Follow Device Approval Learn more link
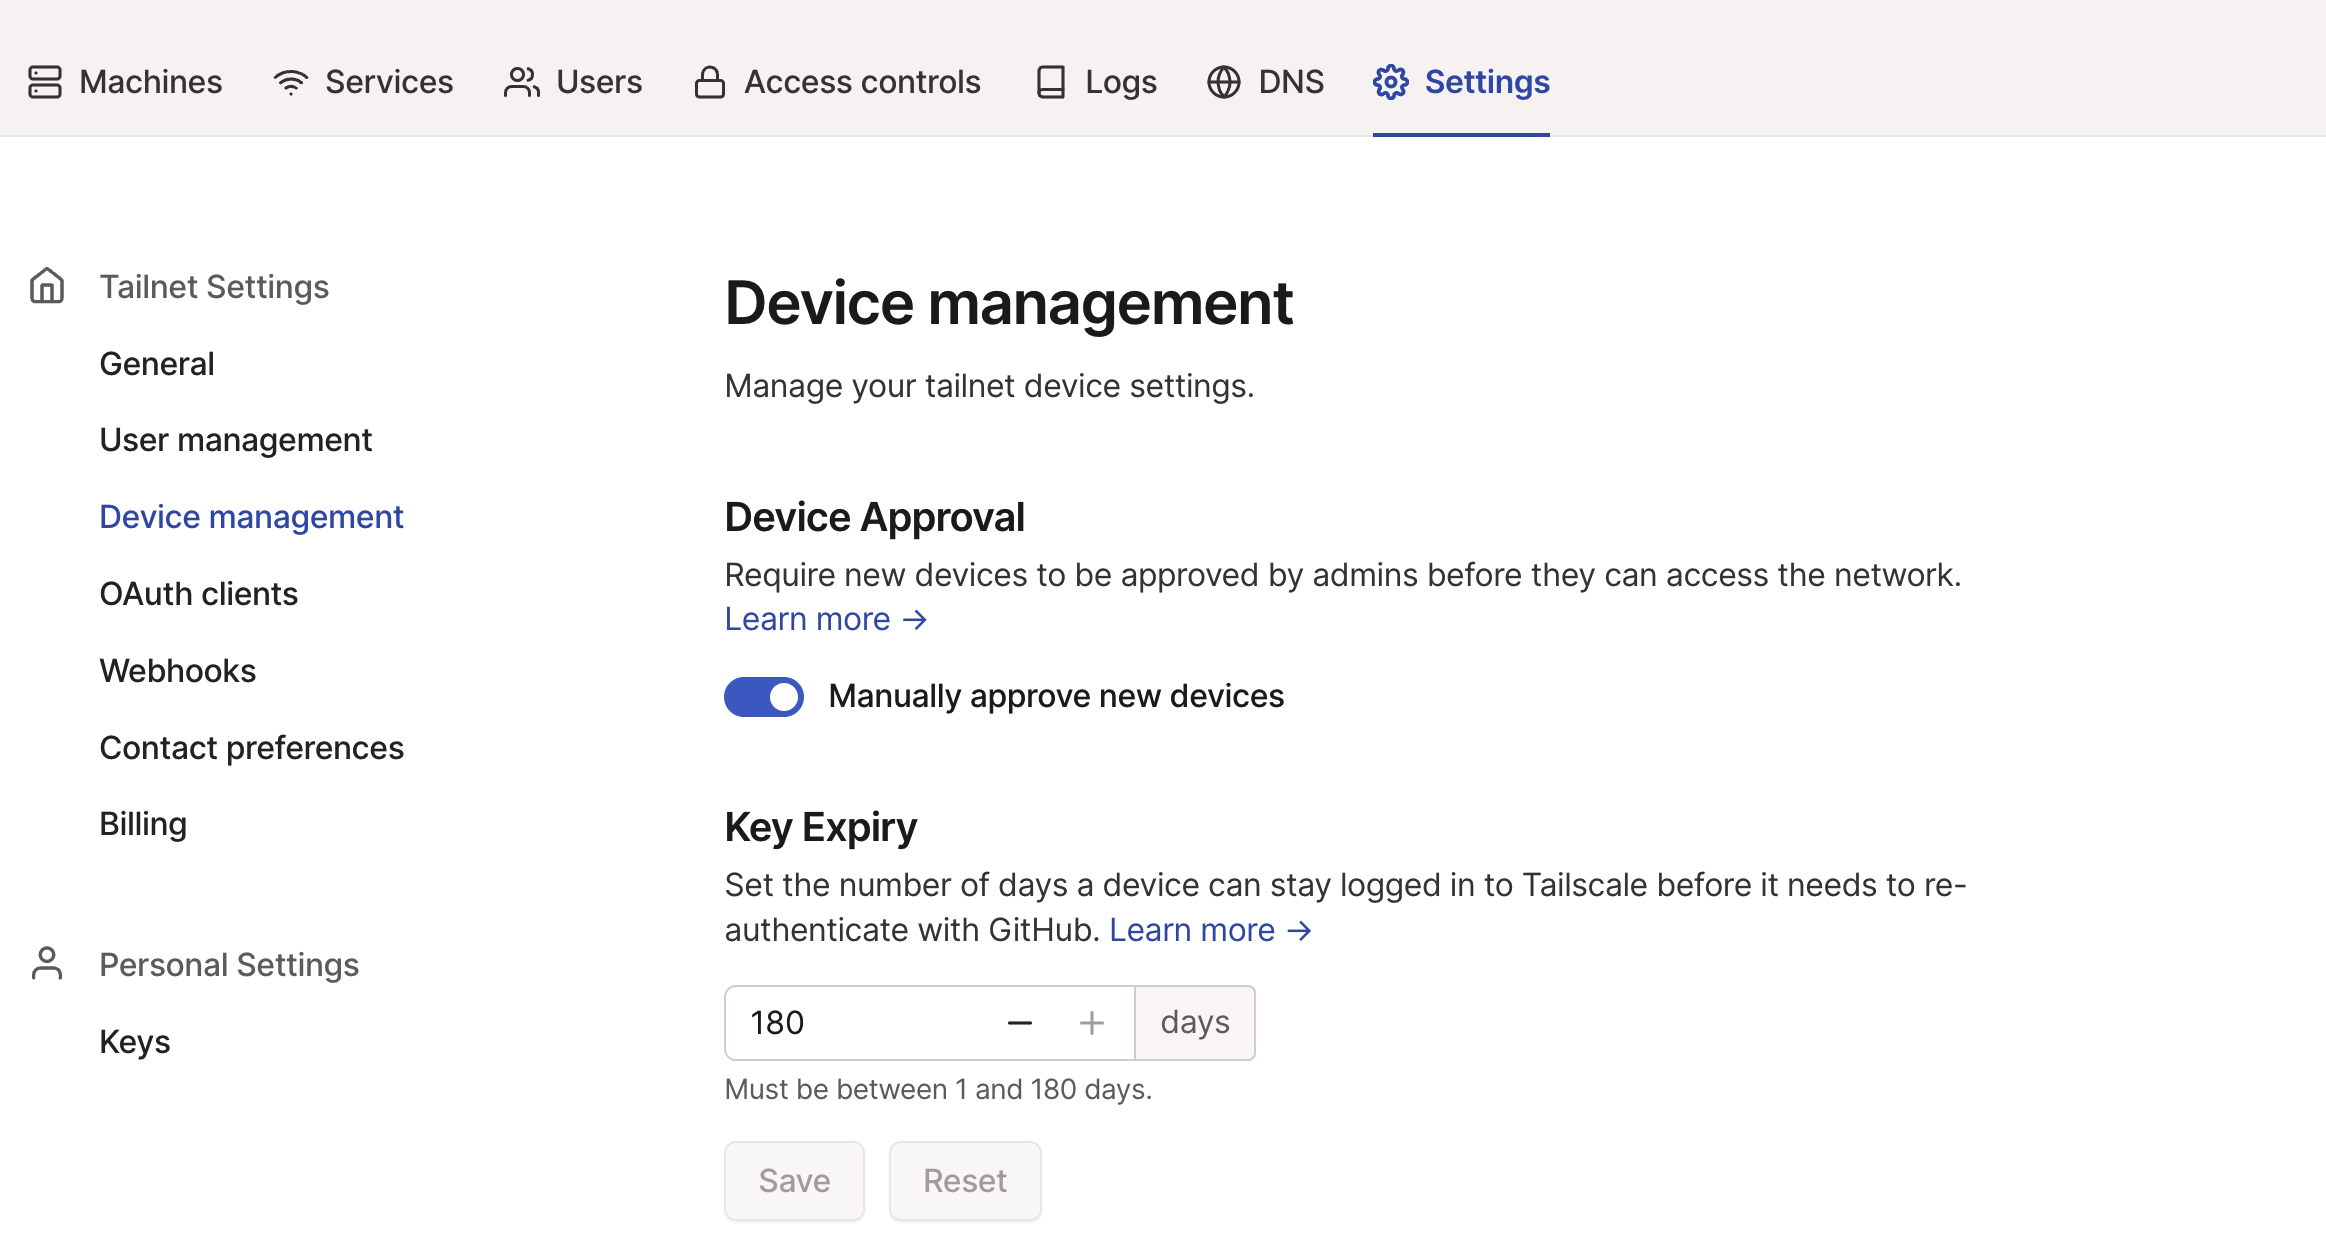This screenshot has width=2326, height=1242. click(826, 619)
